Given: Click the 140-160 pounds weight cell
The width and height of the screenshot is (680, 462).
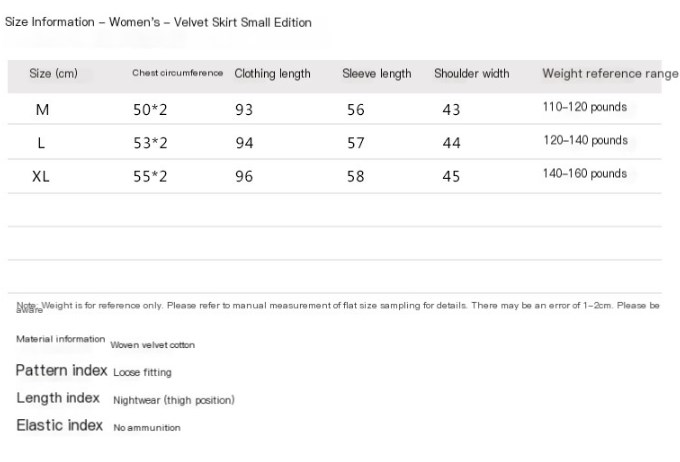Looking at the screenshot, I should click(585, 174).
